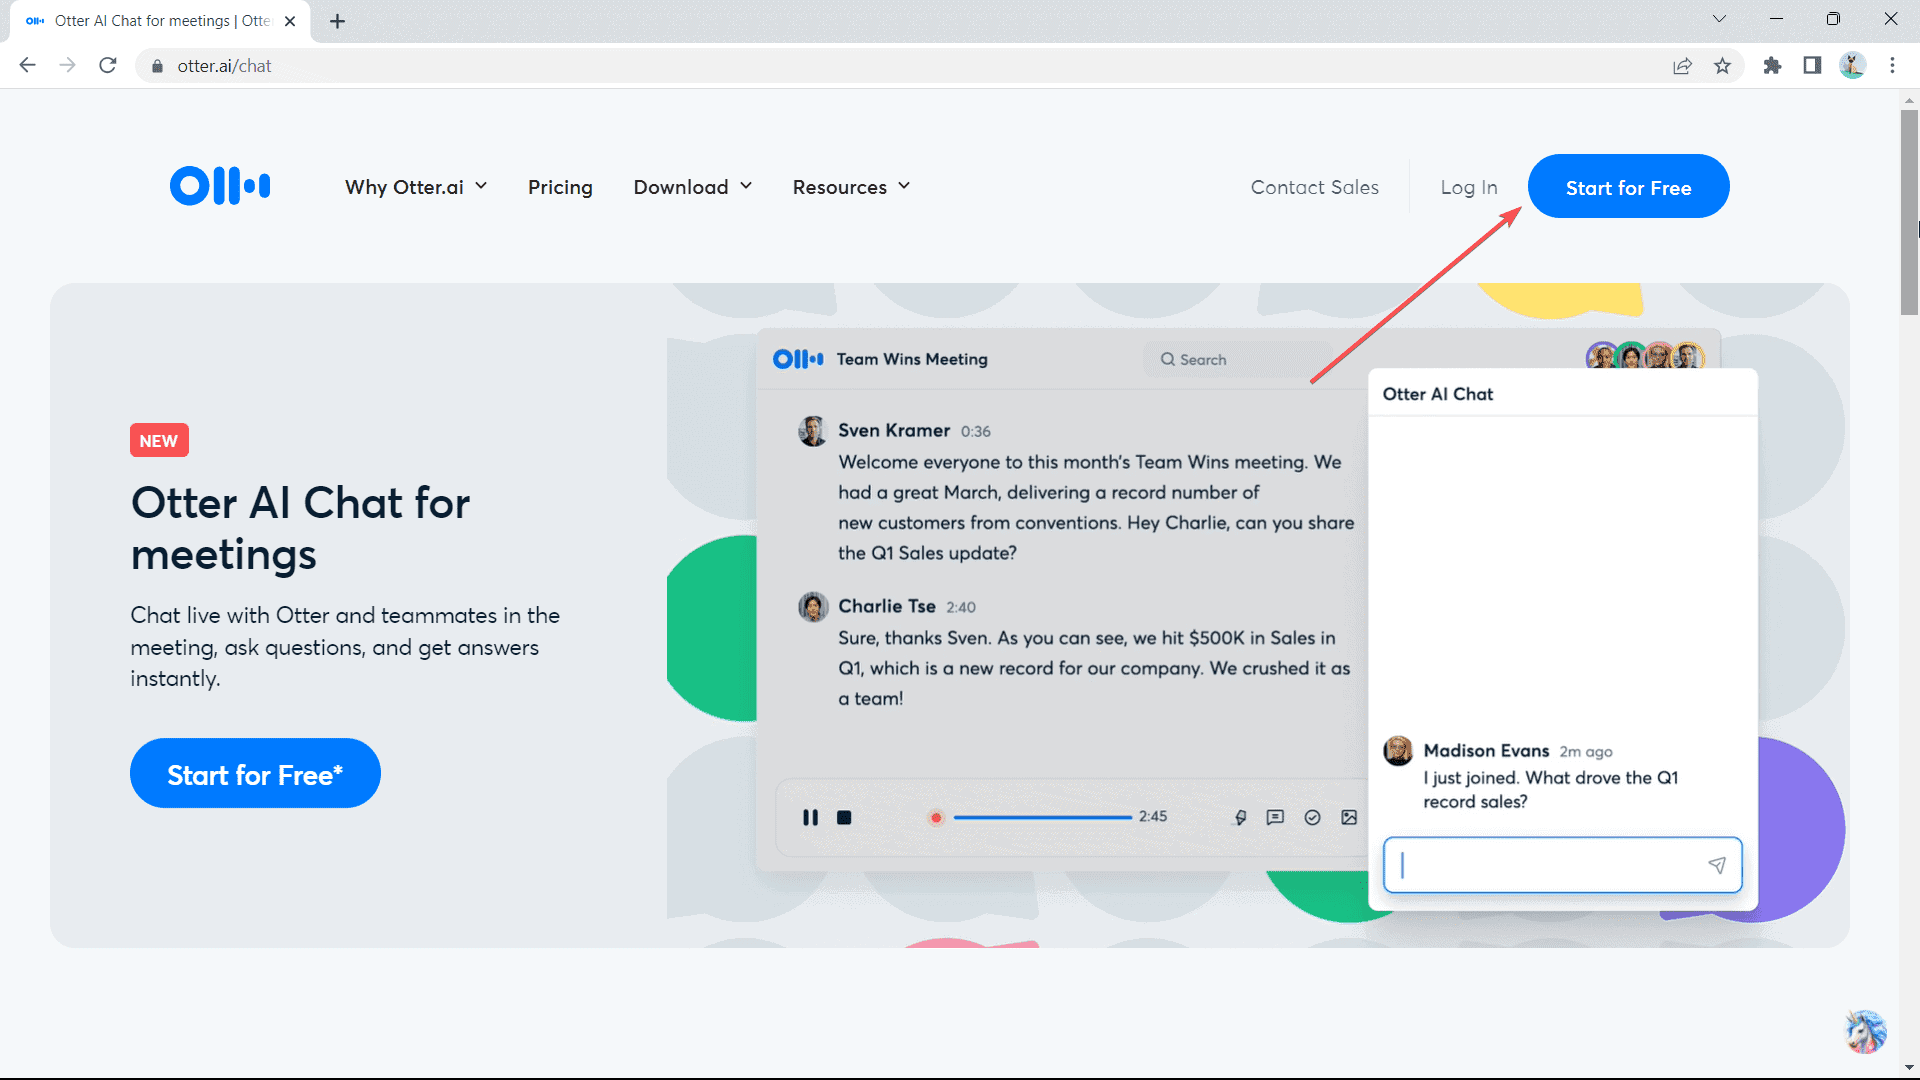Screen dimensions: 1920x1080
Task: Click Log In link
Action: (1469, 187)
